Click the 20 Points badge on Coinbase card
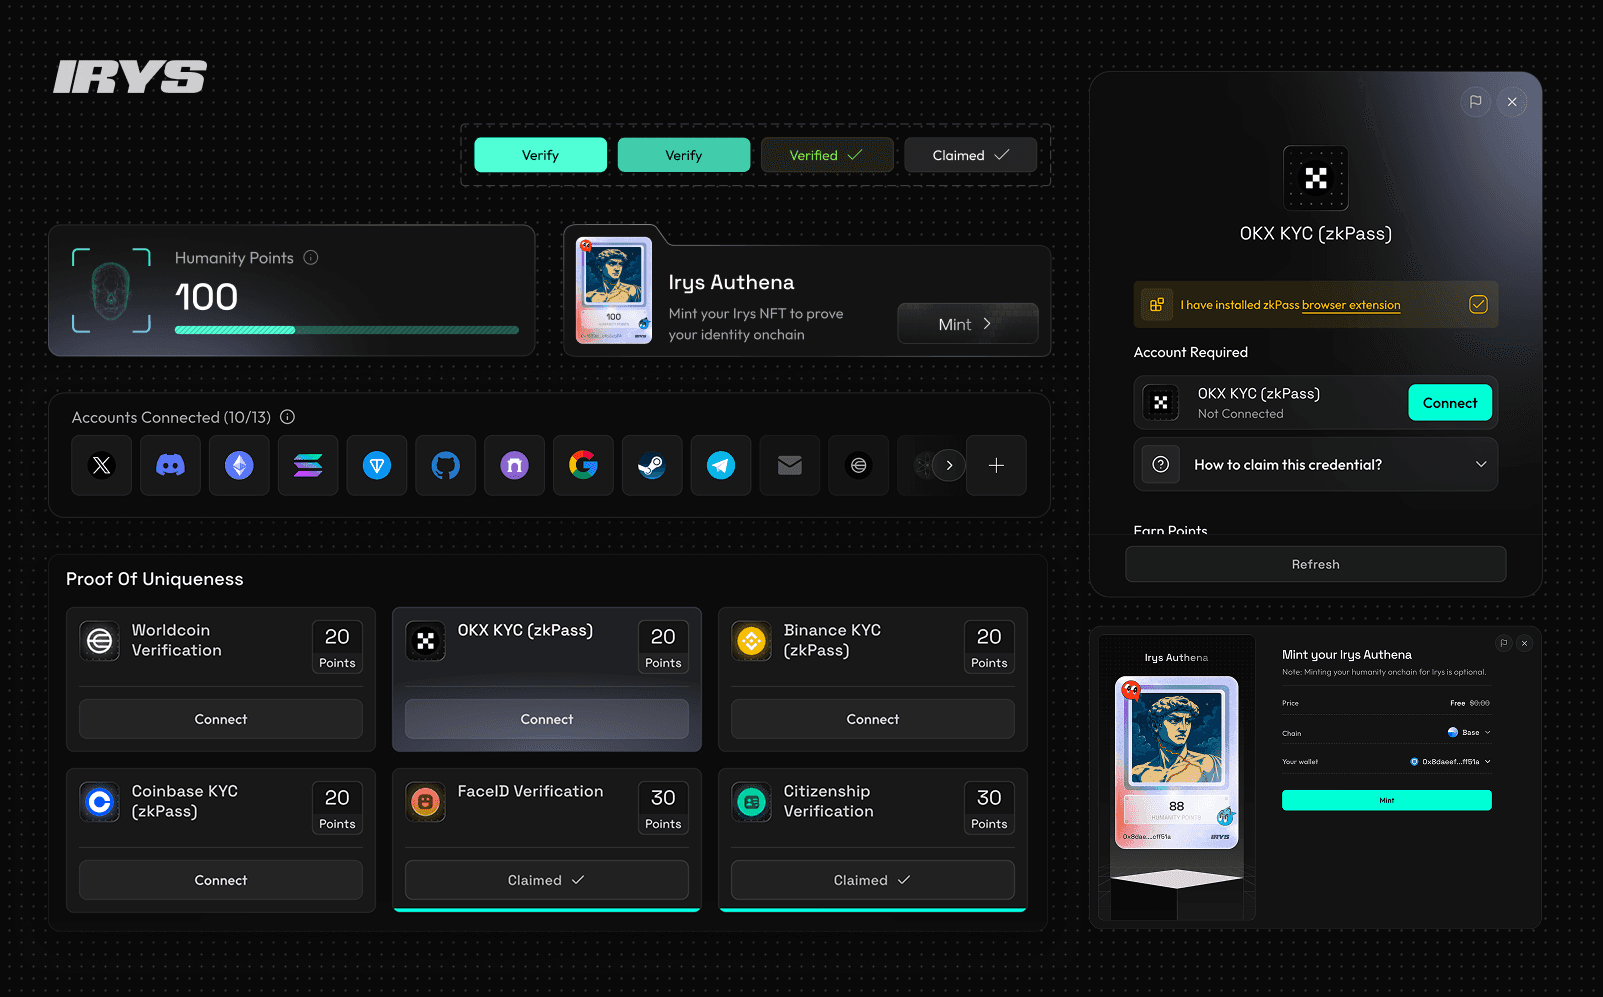The width and height of the screenshot is (1603, 997). click(x=337, y=807)
